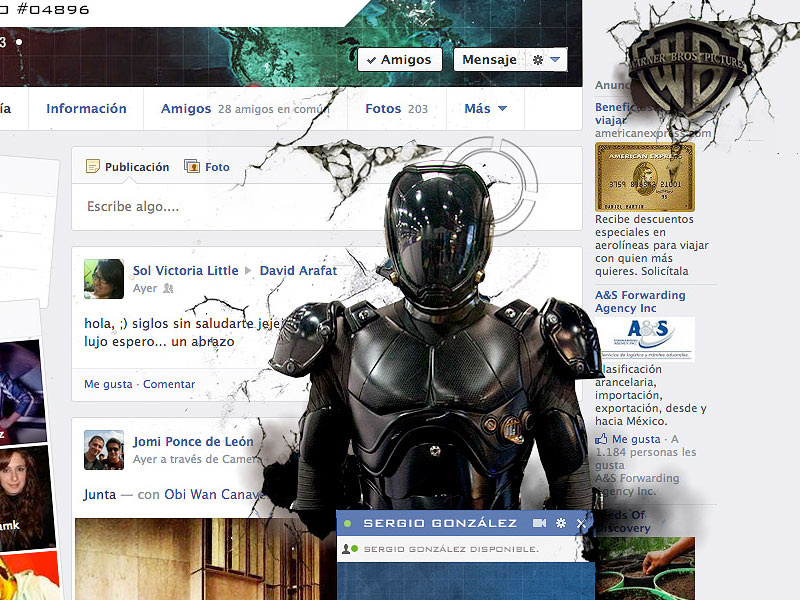This screenshot has width=800, height=600.
Task: Click the A&S logo ad image
Action: click(x=645, y=339)
